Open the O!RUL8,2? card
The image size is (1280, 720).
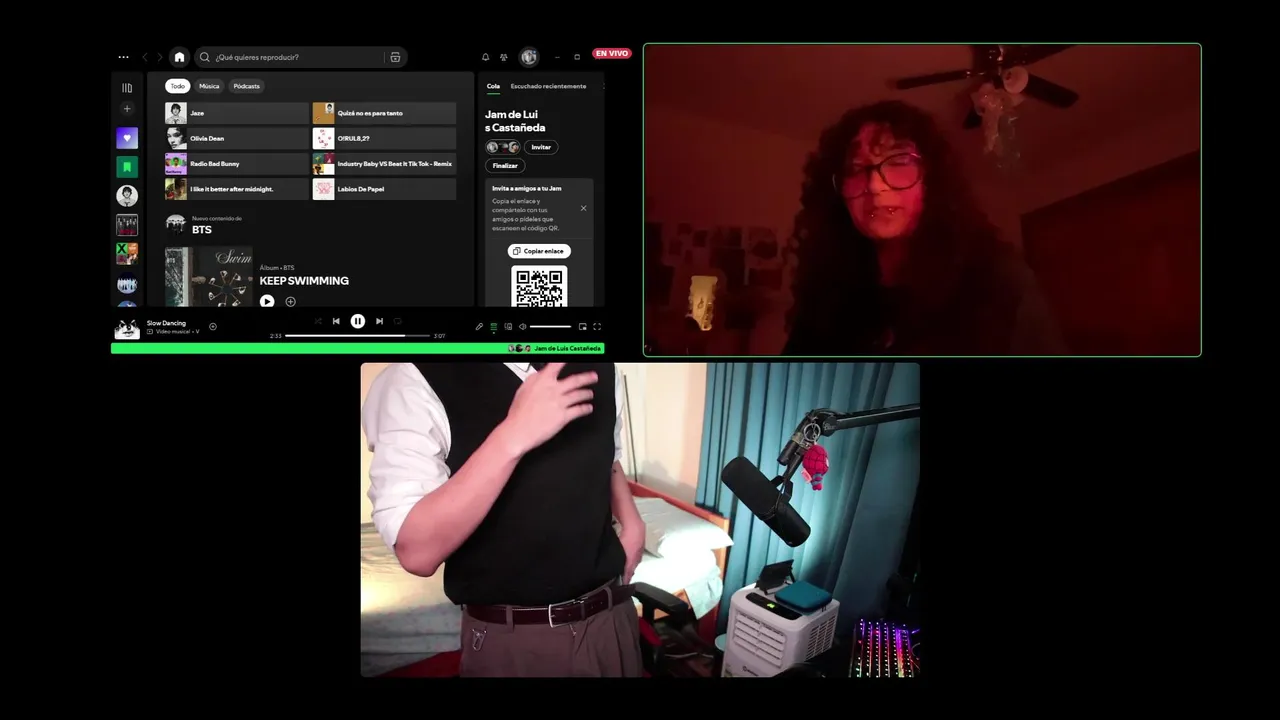click(x=384, y=138)
